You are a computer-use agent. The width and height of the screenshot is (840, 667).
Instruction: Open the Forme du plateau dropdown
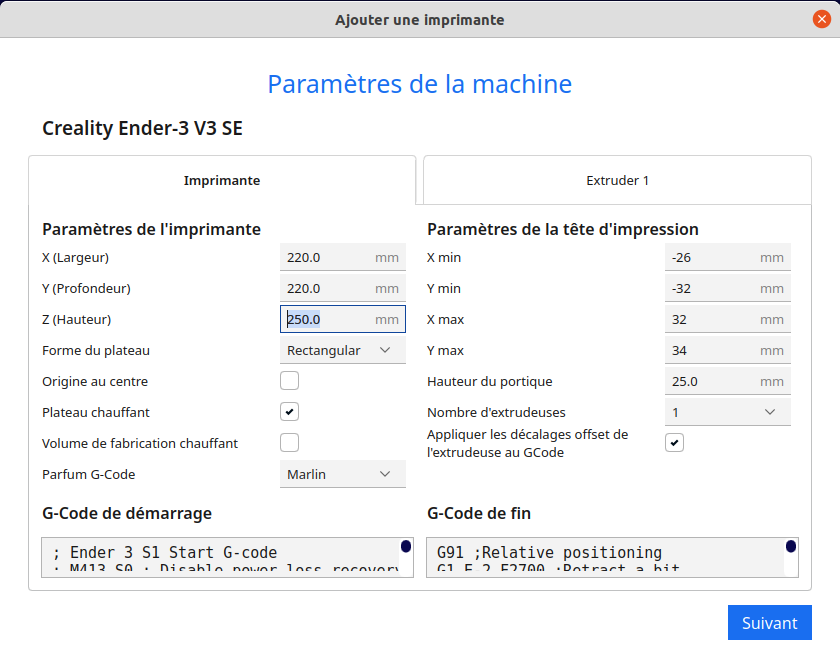point(342,350)
